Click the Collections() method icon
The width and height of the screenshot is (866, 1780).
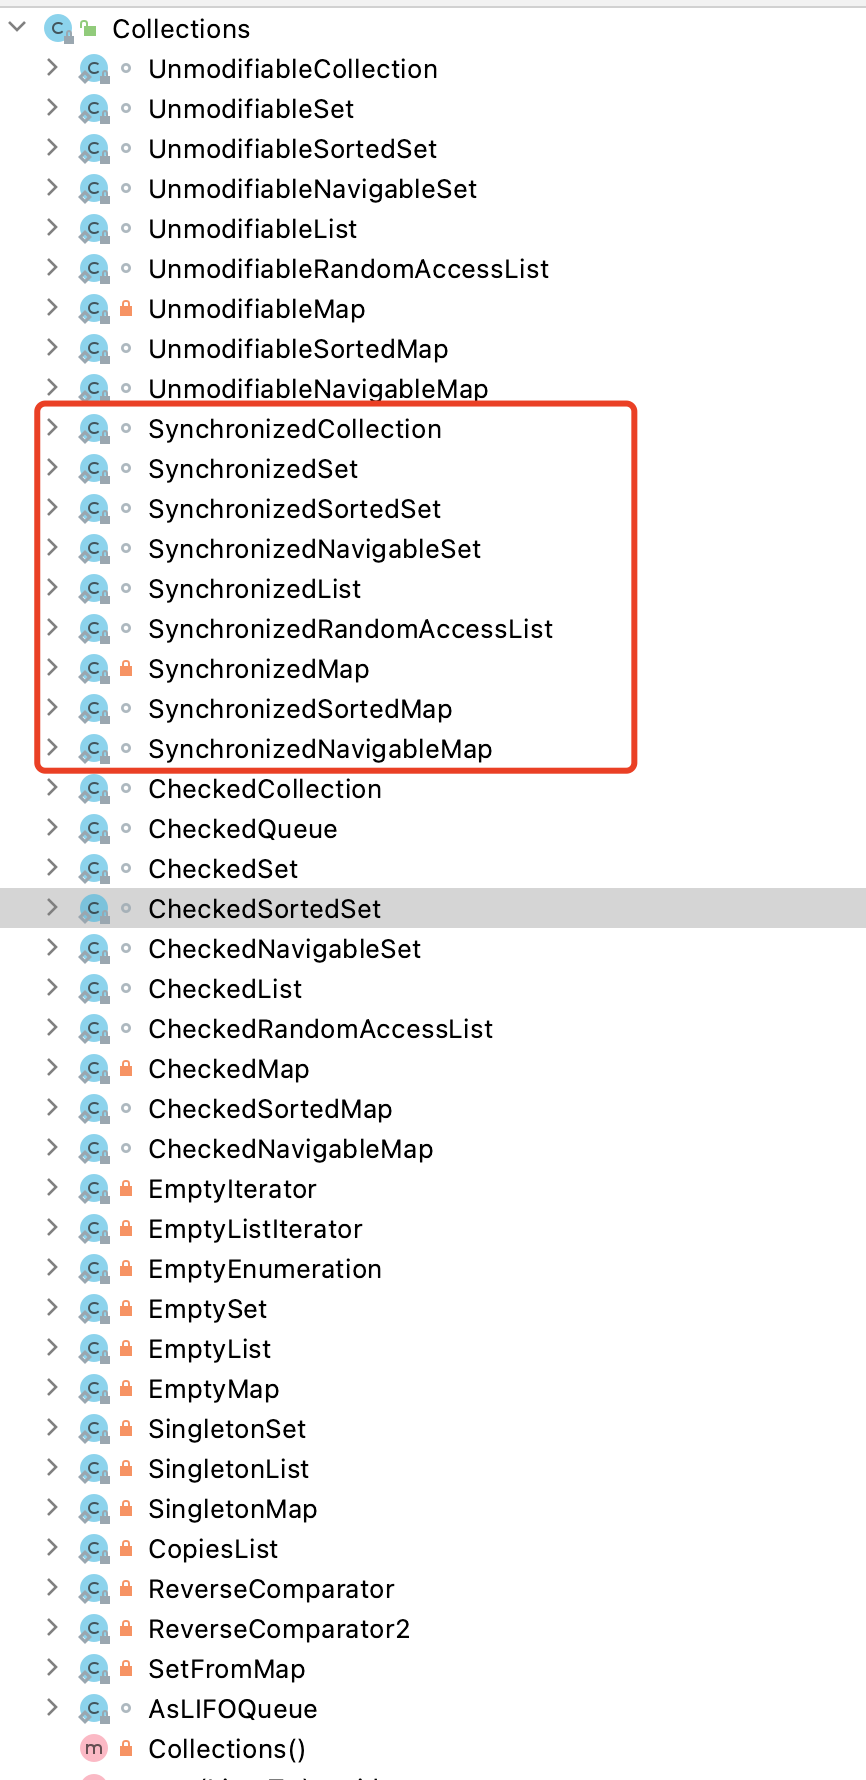pos(94,1749)
